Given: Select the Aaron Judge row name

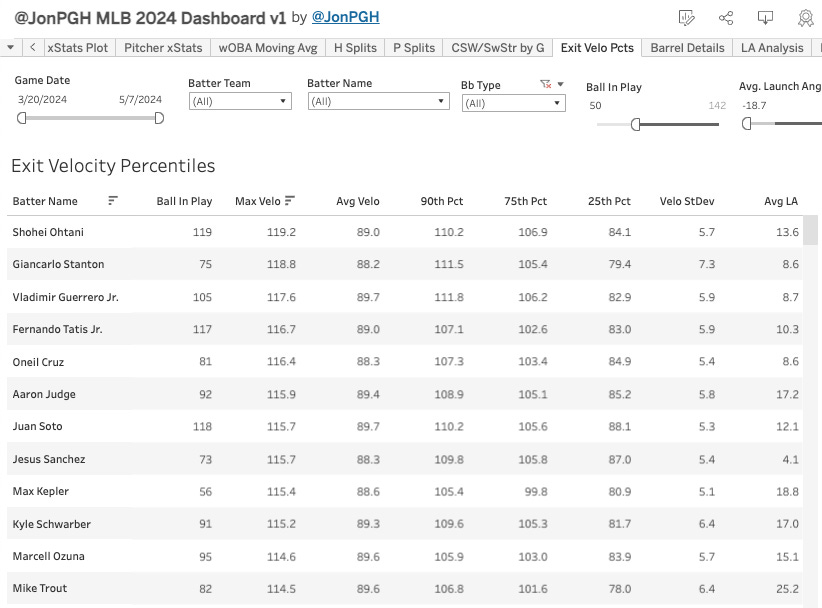Looking at the screenshot, I should click(44, 394).
